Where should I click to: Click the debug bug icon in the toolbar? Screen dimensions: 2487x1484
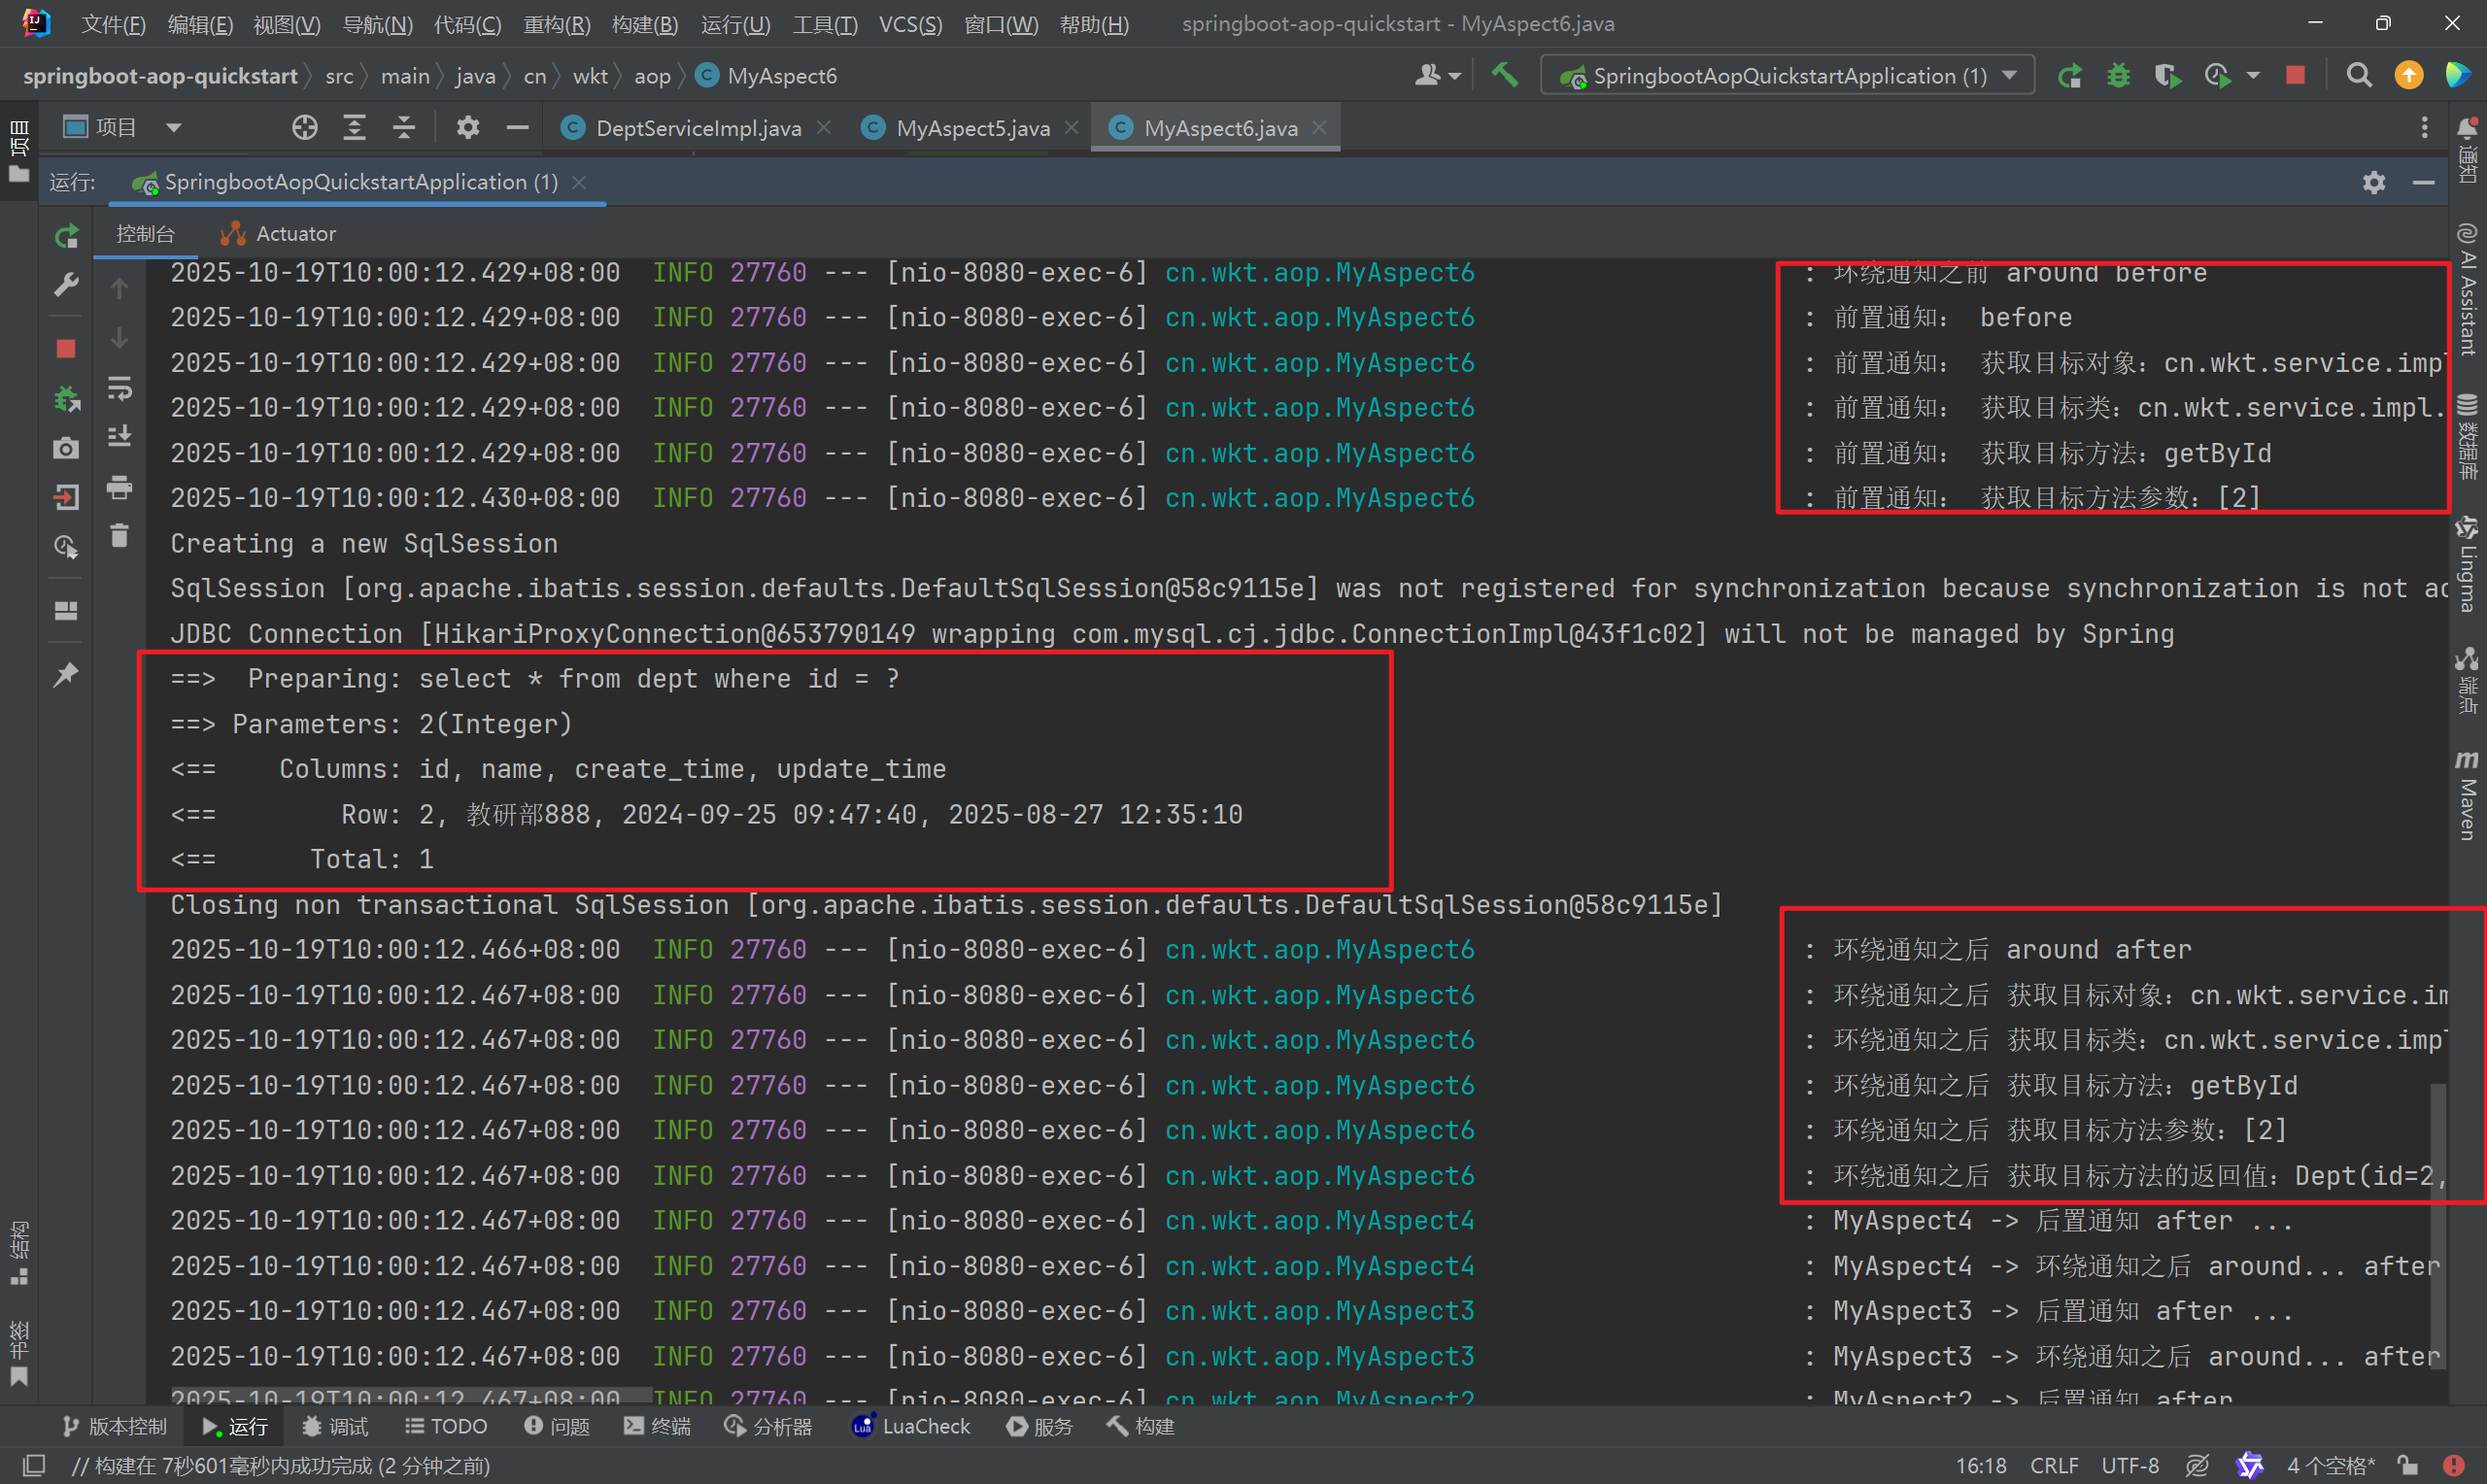click(x=2118, y=75)
